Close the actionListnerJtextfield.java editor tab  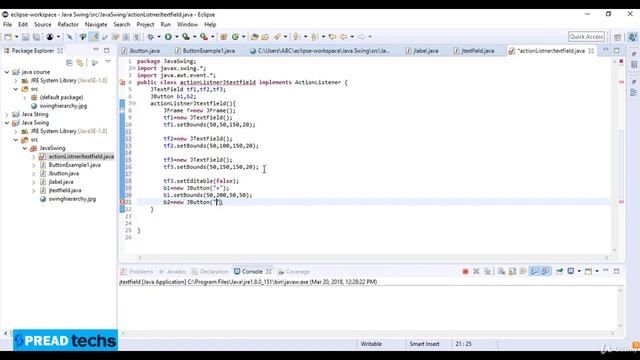click(591, 51)
